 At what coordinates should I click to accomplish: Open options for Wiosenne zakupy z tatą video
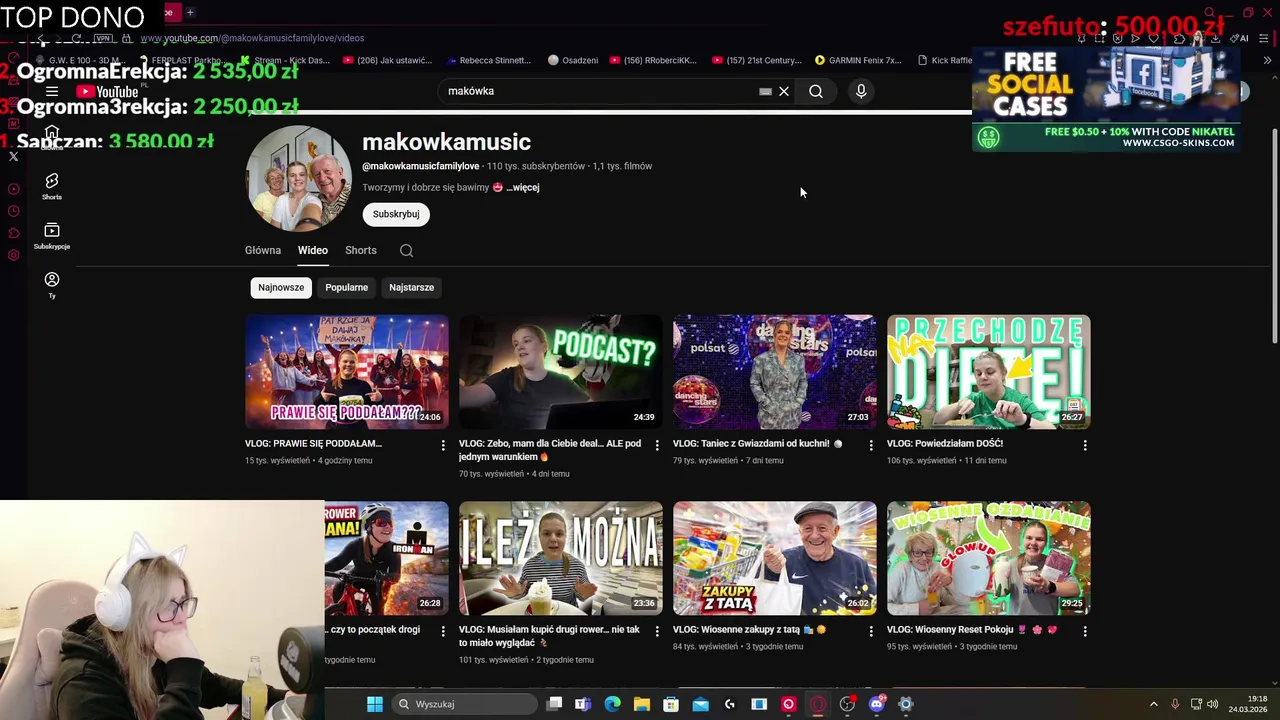point(871,631)
